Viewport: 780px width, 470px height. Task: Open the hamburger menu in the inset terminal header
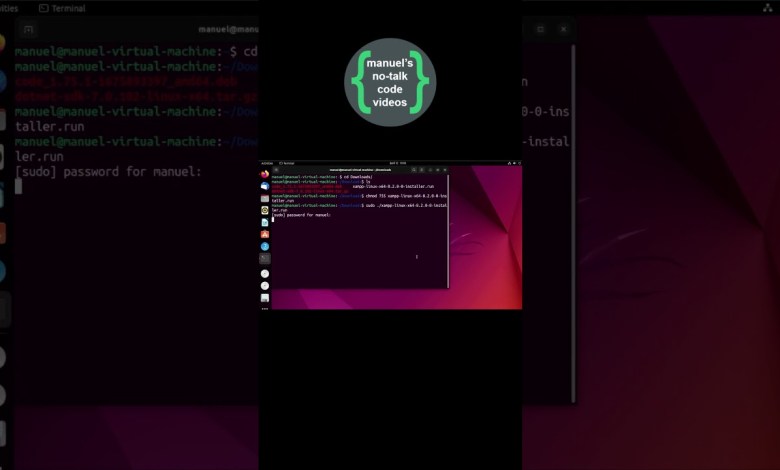tap(426, 169)
